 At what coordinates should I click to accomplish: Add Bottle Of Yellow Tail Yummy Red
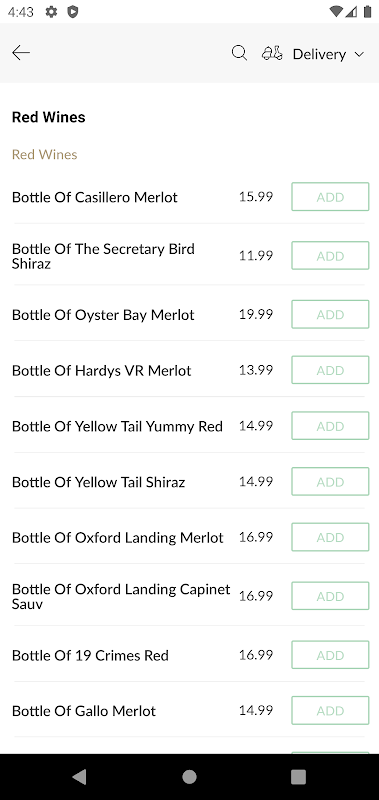[x=330, y=426]
